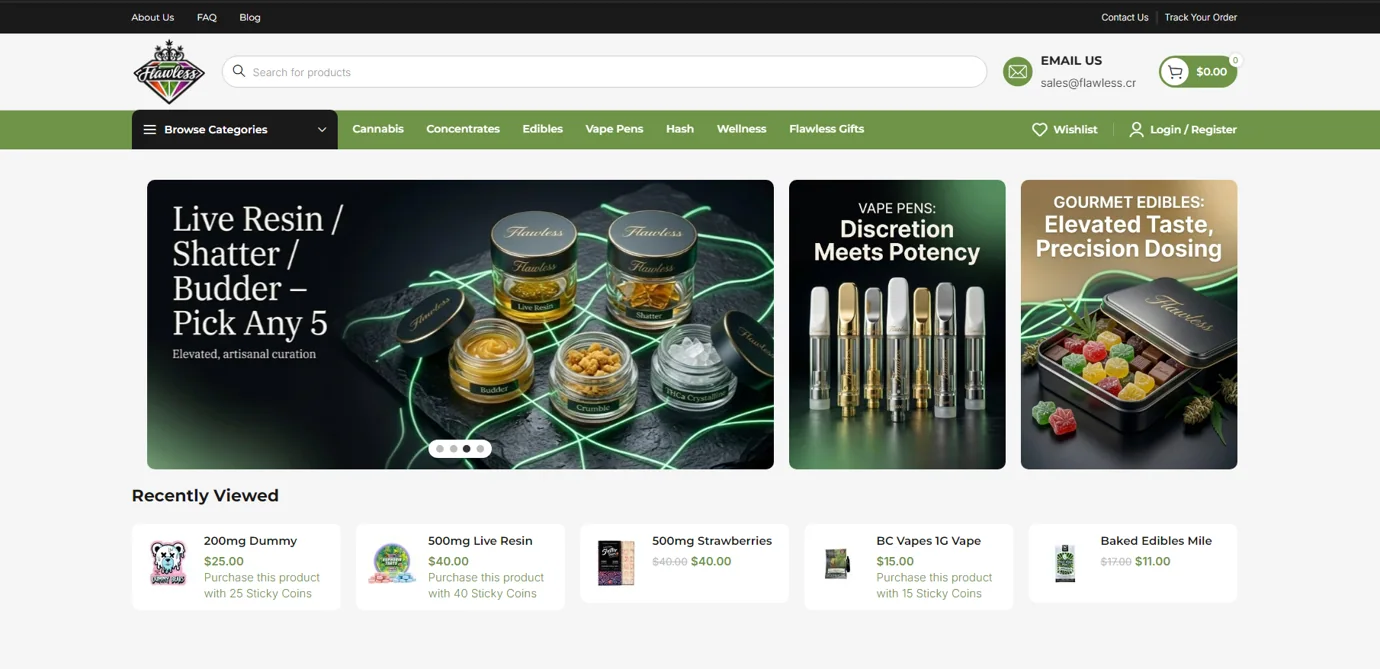The width and height of the screenshot is (1380, 669).
Task: Click the cart item count badge
Action: [1235, 60]
